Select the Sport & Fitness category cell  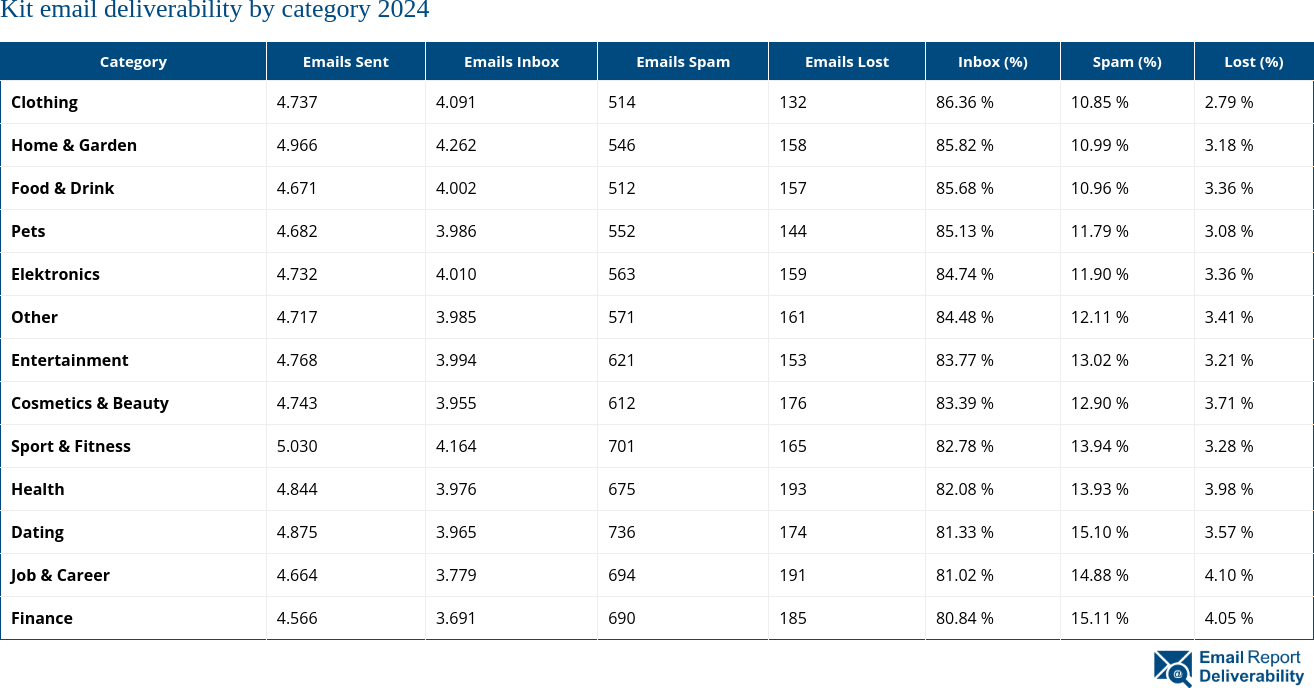pyautogui.click(x=133, y=446)
